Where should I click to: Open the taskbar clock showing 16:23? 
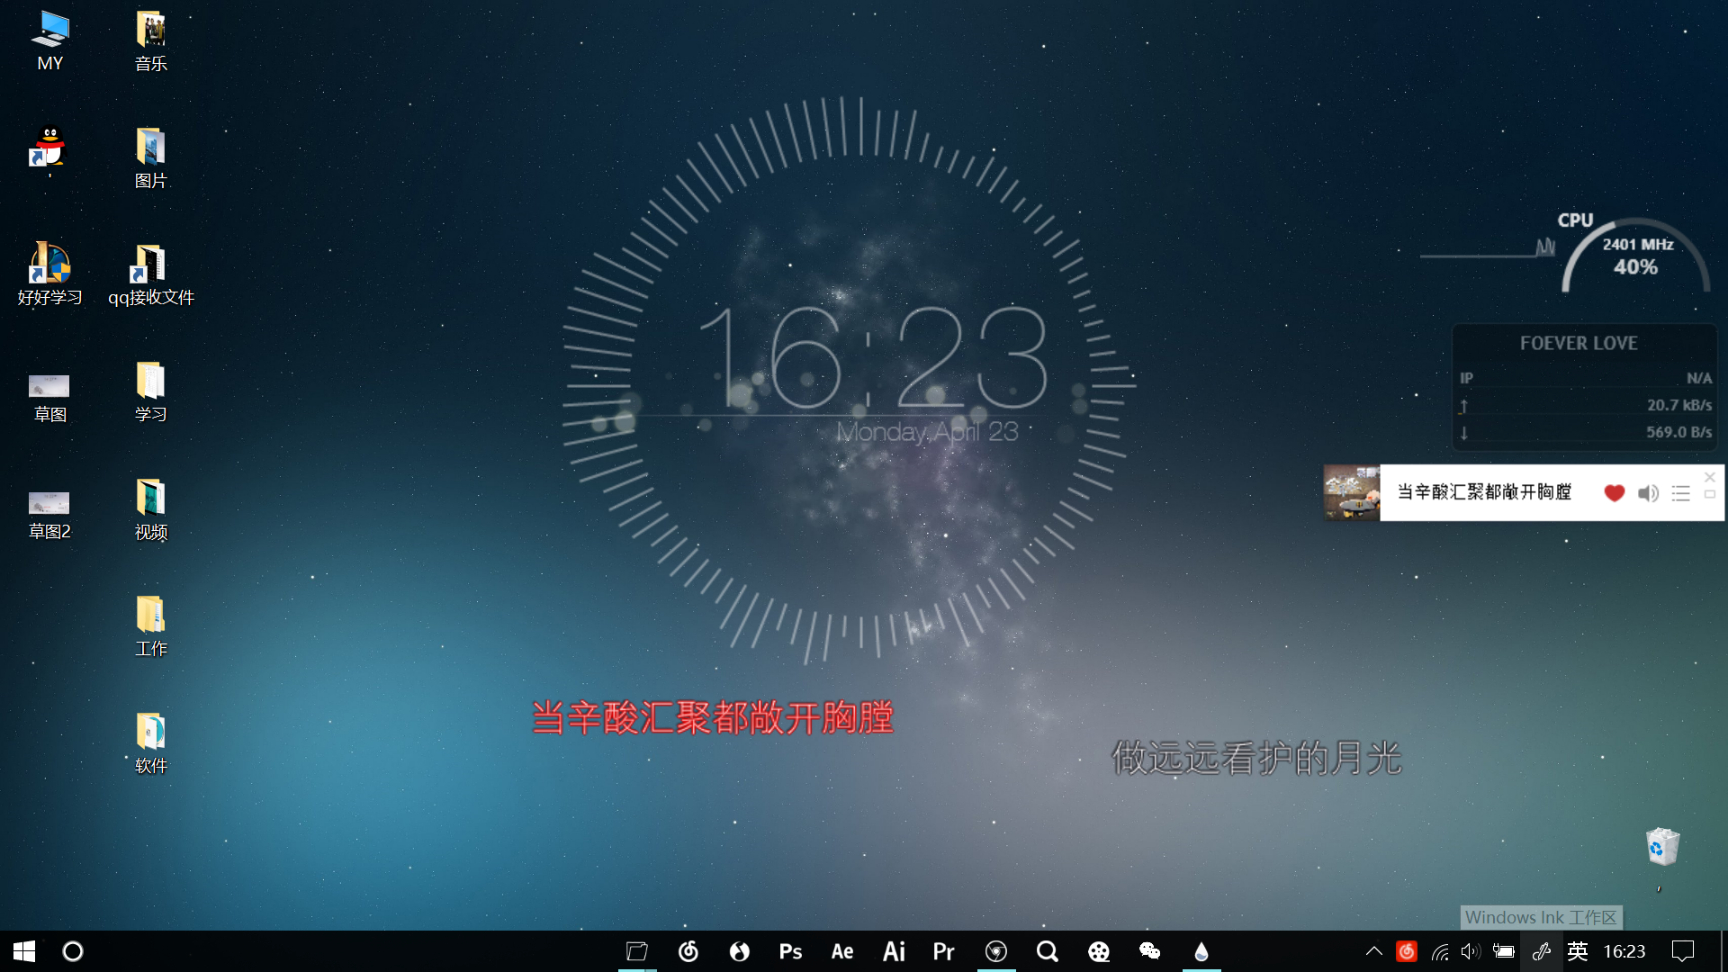pos(1624,951)
